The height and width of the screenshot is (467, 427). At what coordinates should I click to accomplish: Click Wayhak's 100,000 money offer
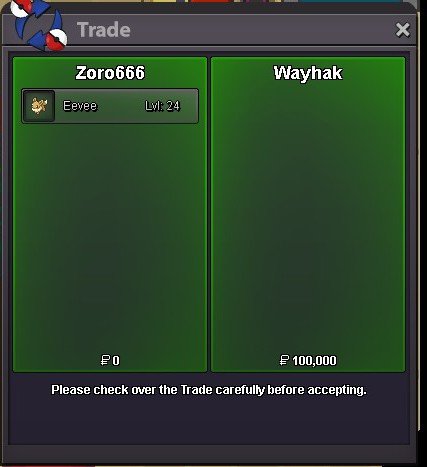pyautogui.click(x=308, y=360)
